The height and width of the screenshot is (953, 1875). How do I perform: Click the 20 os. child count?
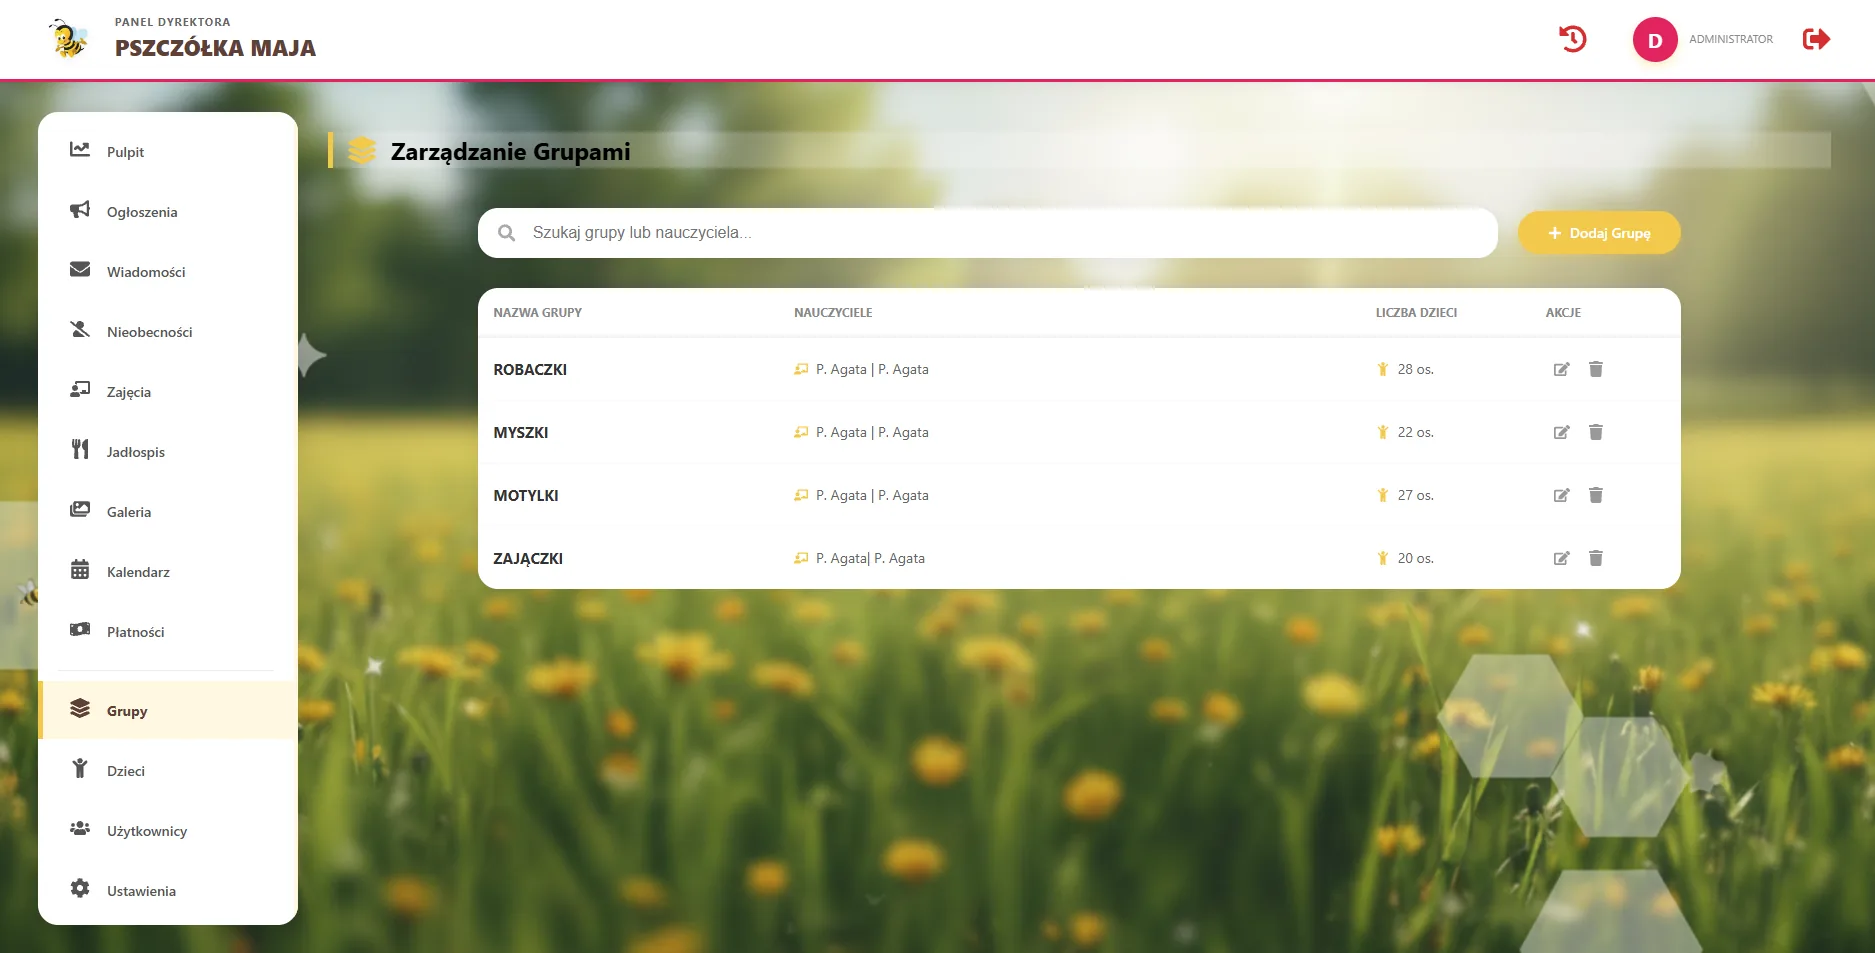tap(1415, 558)
